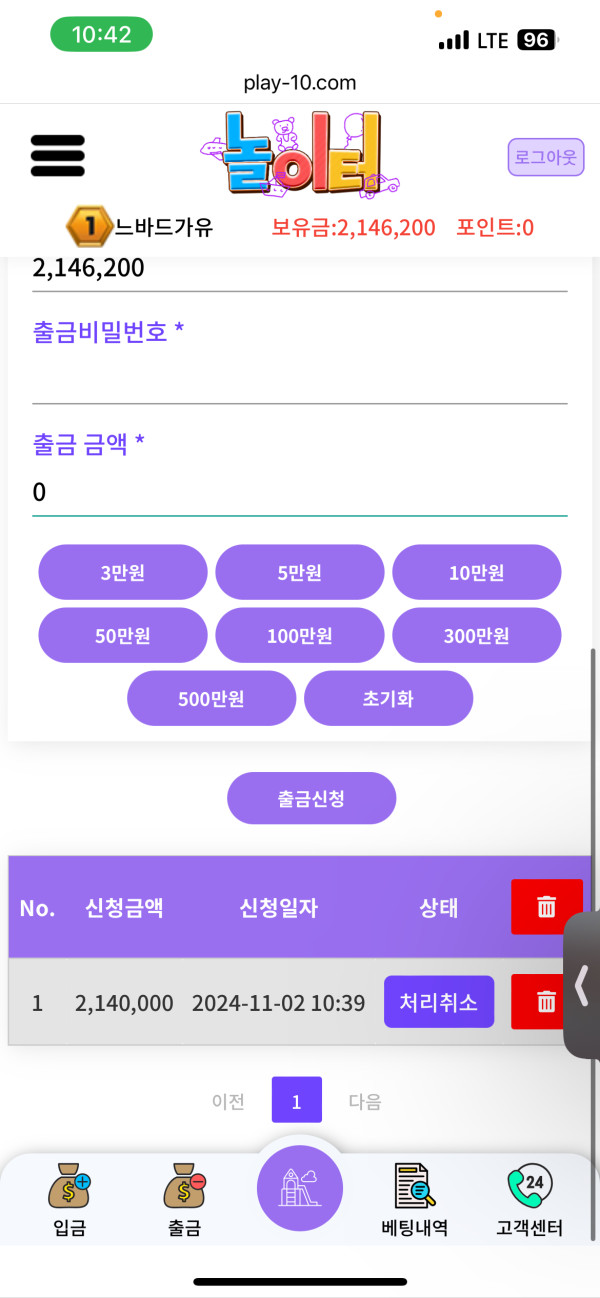Cancel request with 처리취소 button
The width and height of the screenshot is (600, 1298).
(x=439, y=1001)
